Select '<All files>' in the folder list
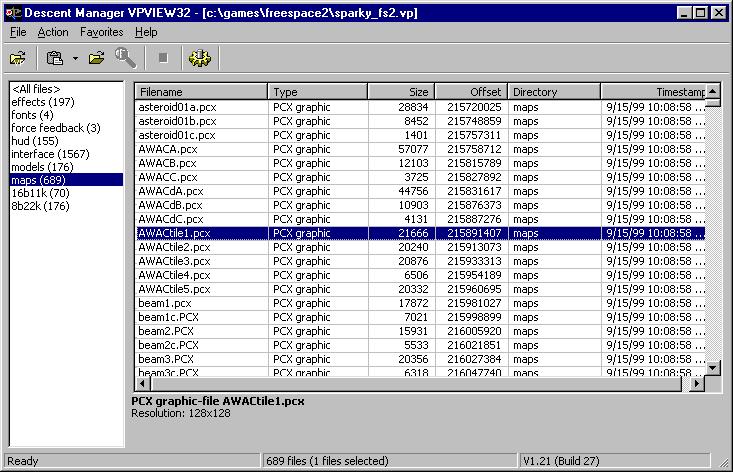Viewport: 733px width, 472px height. click(36, 89)
